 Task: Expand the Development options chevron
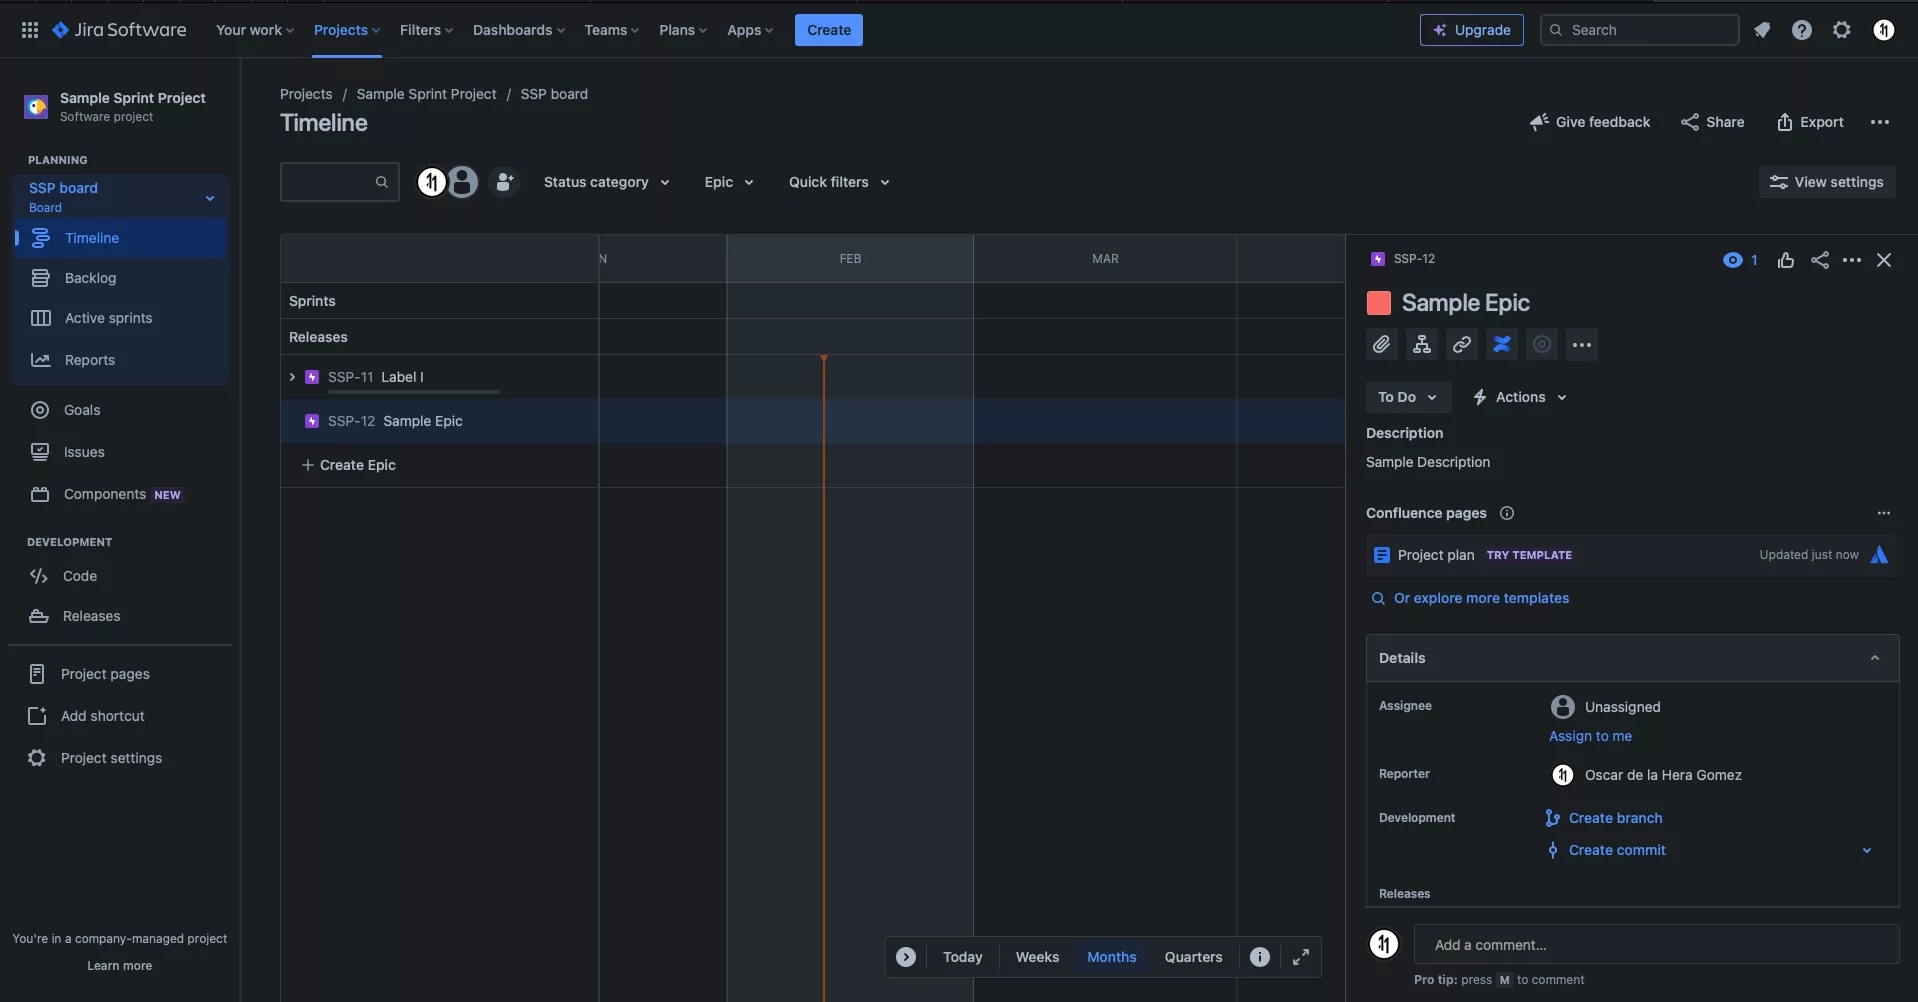1867,850
